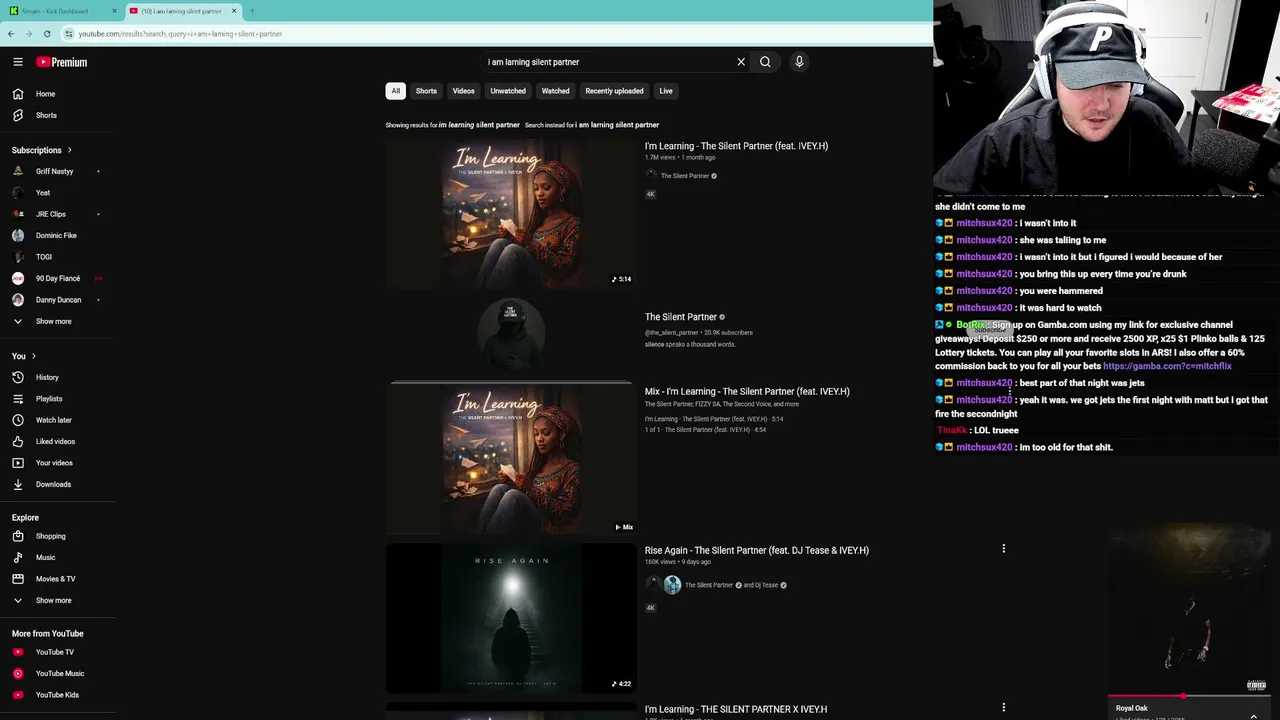1280x720 pixels.
Task: Open more options for Rise Again video
Action: point(1003,549)
